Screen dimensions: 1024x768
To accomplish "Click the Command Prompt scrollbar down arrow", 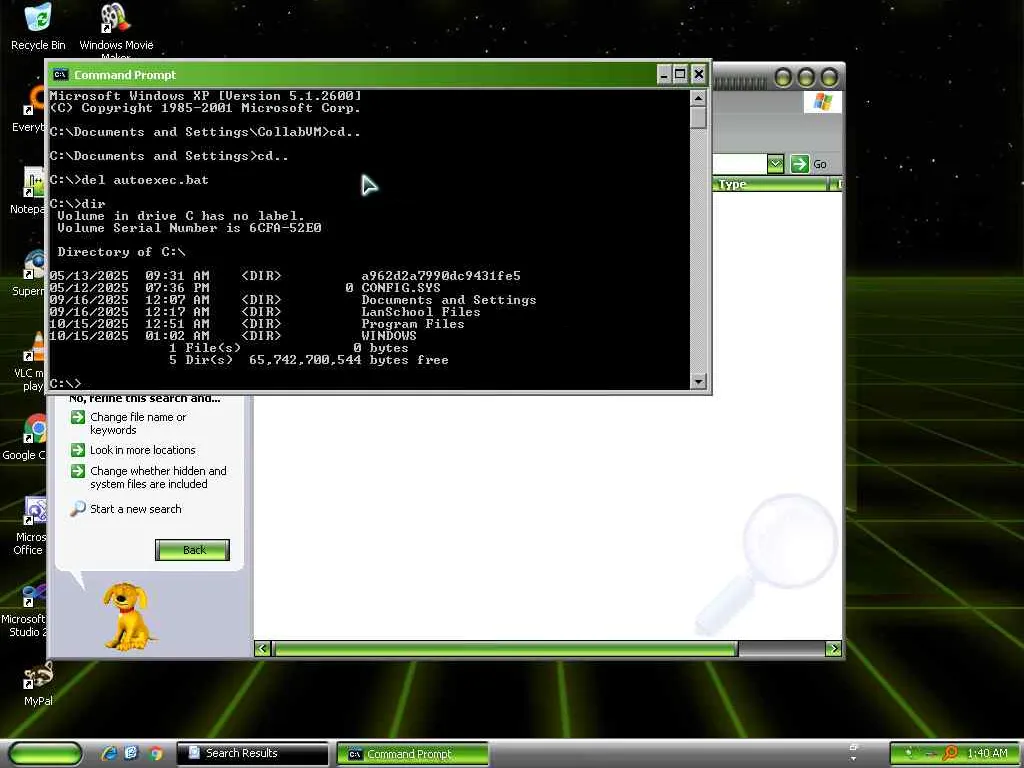I will tap(698, 381).
